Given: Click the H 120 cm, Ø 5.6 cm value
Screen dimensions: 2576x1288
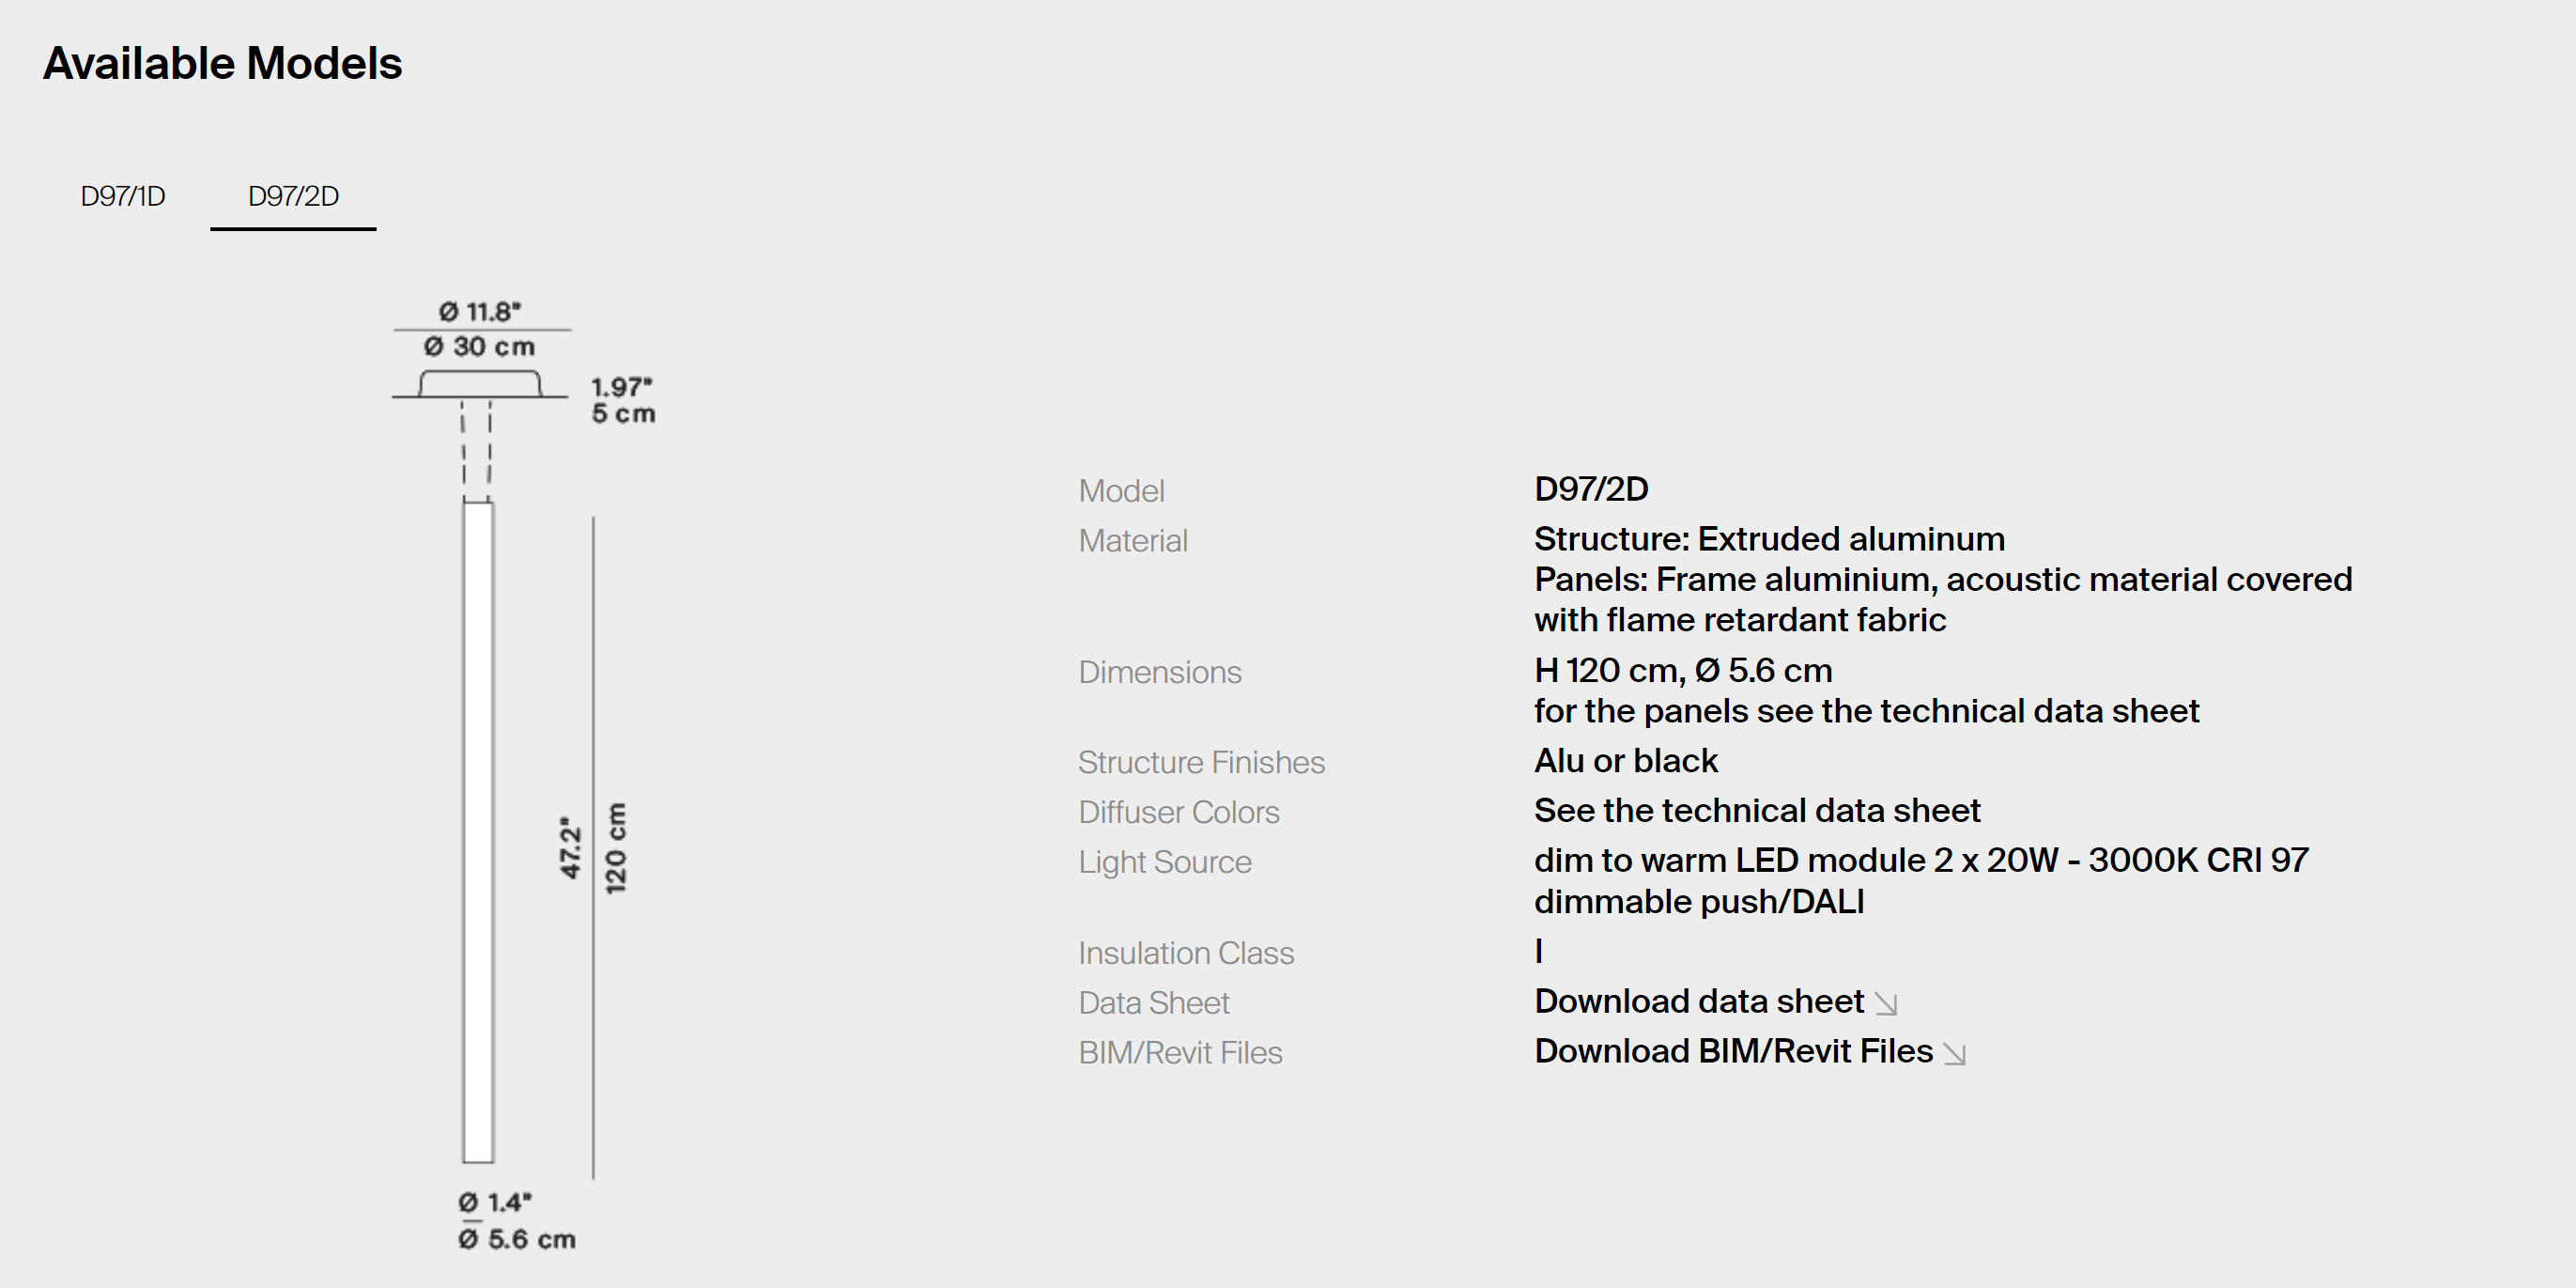Looking at the screenshot, I should click(x=1683, y=670).
